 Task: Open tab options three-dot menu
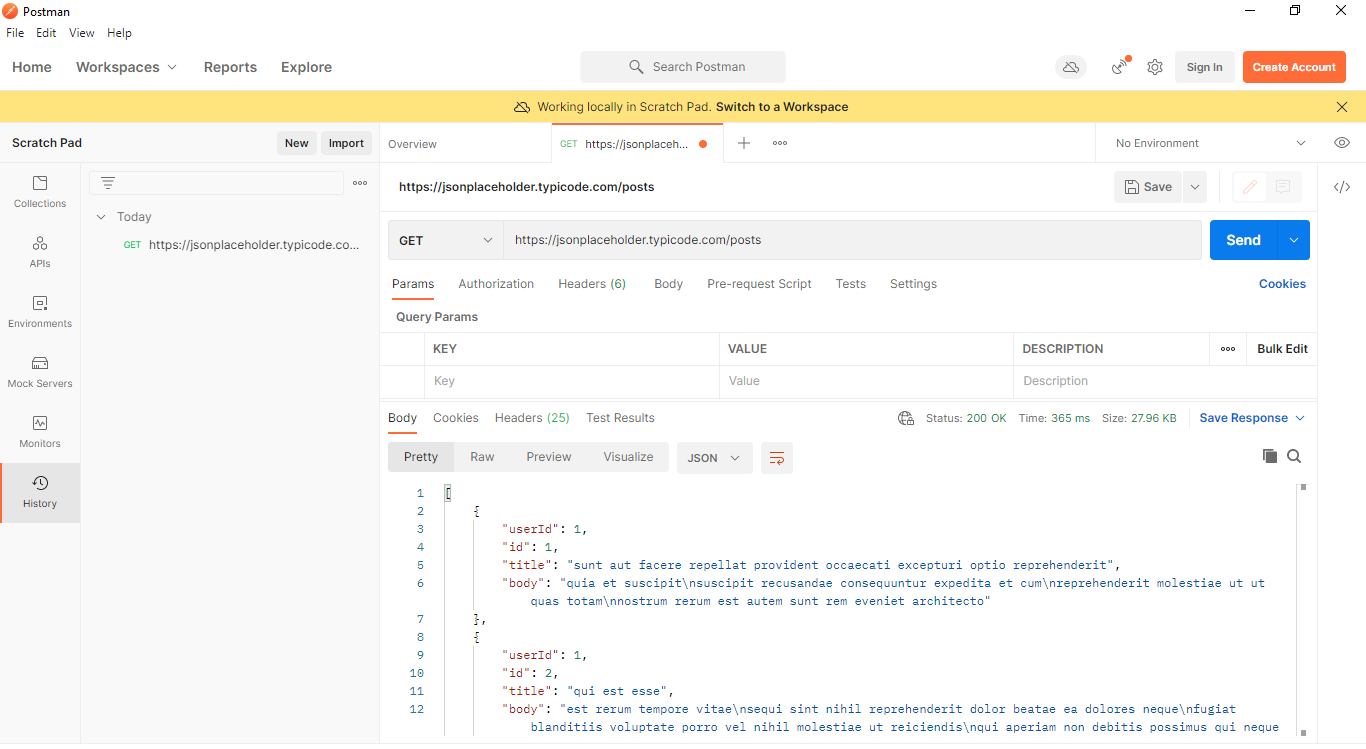pyautogui.click(x=780, y=143)
